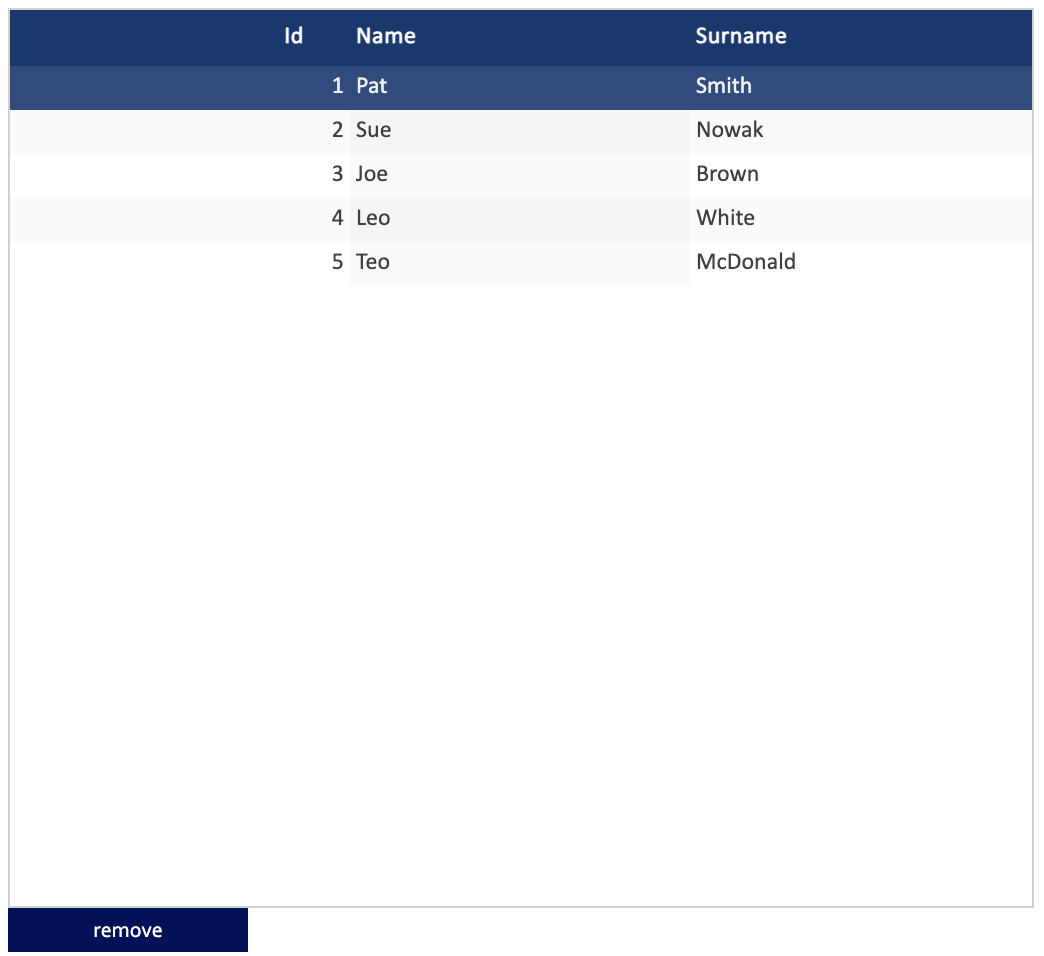Select the Pat name cell
The image size is (1044, 956).
click(372, 86)
